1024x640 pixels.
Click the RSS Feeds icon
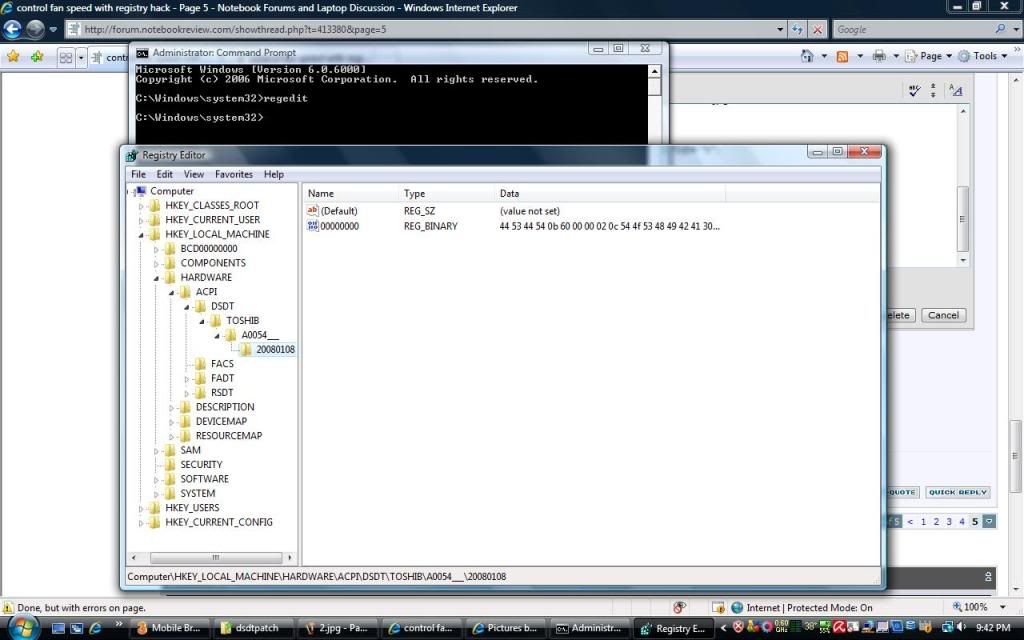(842, 56)
